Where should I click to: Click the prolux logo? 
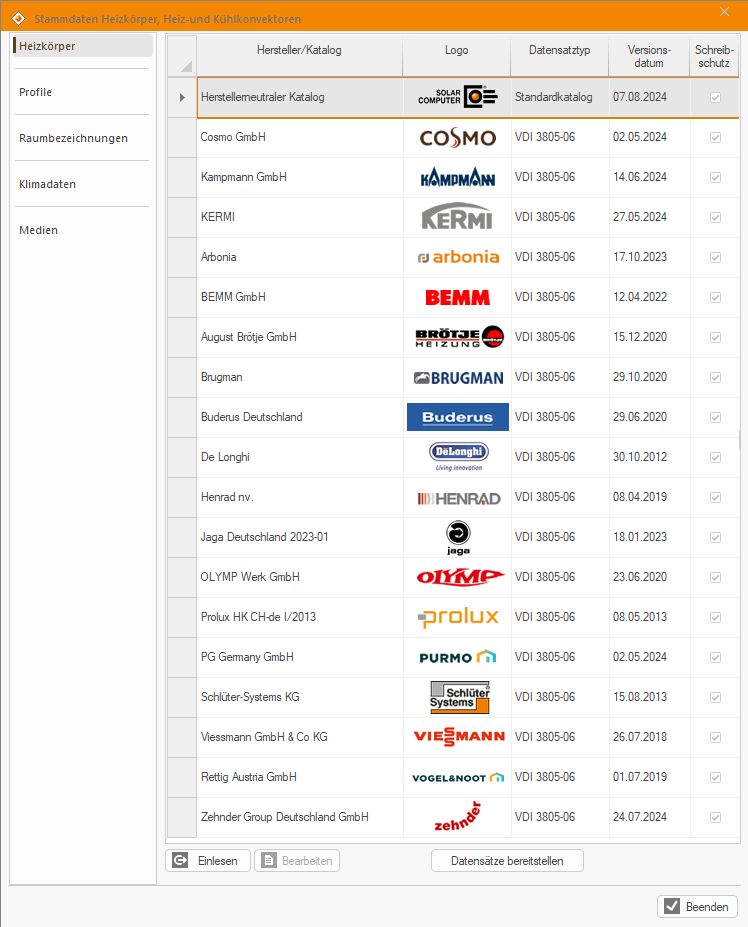click(458, 617)
